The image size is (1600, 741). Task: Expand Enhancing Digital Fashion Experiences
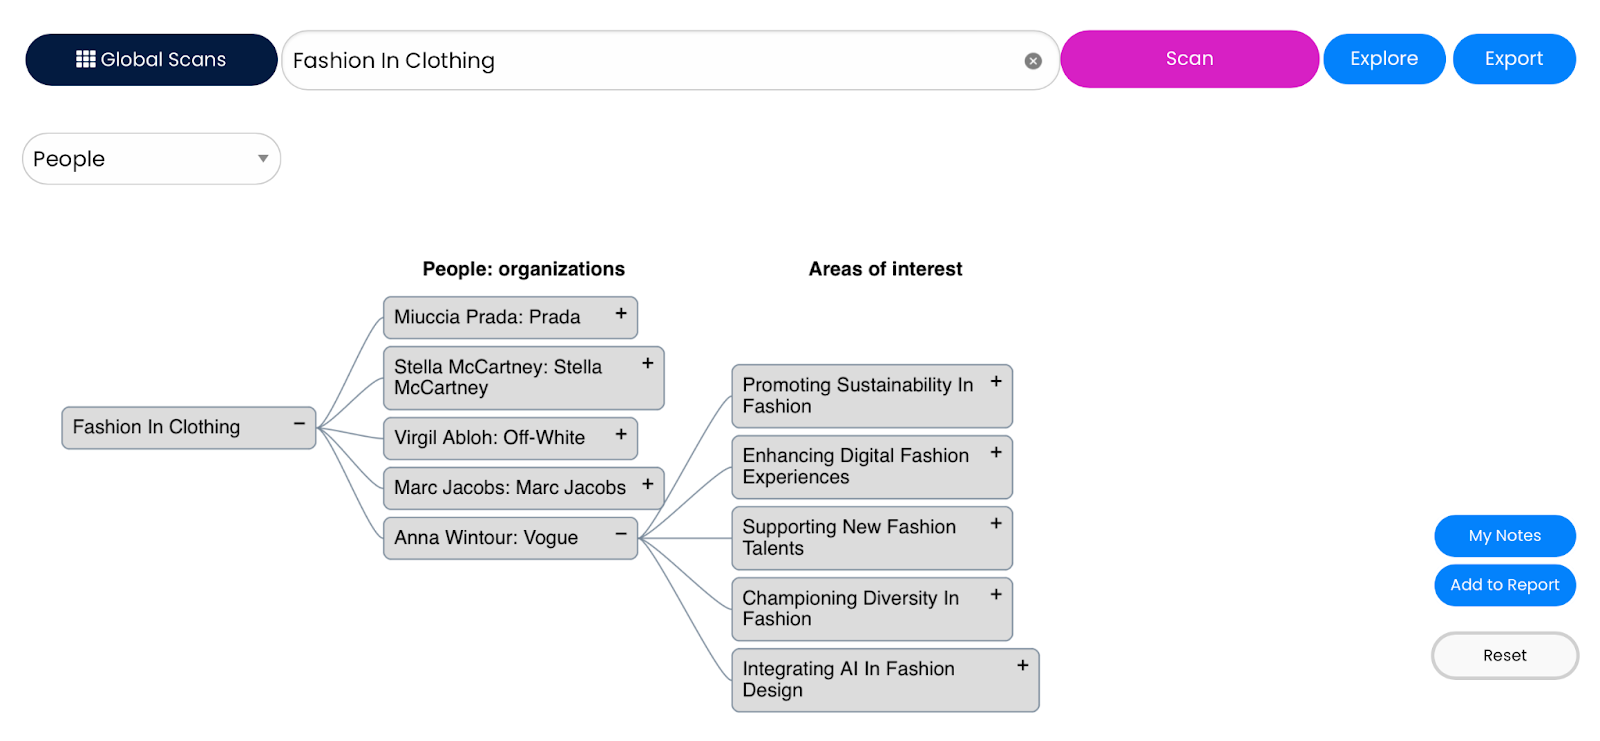(x=996, y=453)
